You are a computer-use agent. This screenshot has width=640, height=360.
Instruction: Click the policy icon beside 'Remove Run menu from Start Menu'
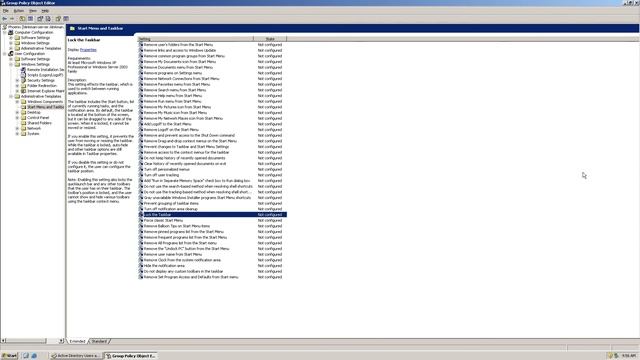(x=141, y=101)
